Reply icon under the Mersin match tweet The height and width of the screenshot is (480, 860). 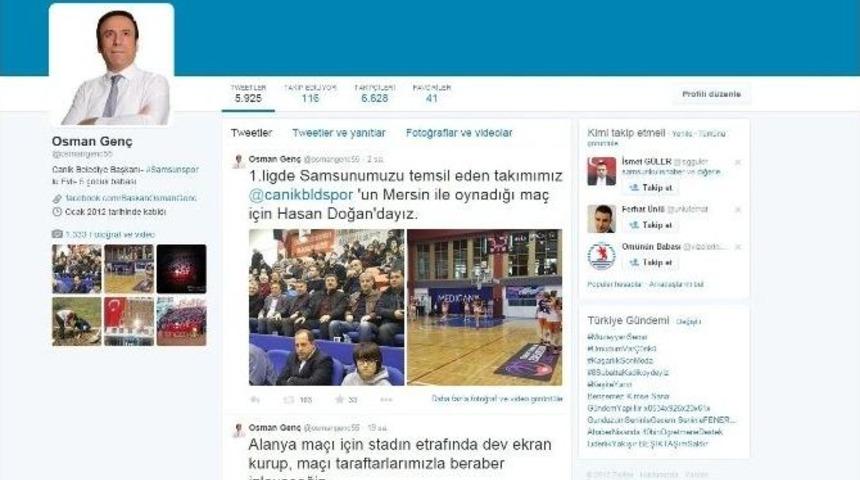[x=254, y=400]
